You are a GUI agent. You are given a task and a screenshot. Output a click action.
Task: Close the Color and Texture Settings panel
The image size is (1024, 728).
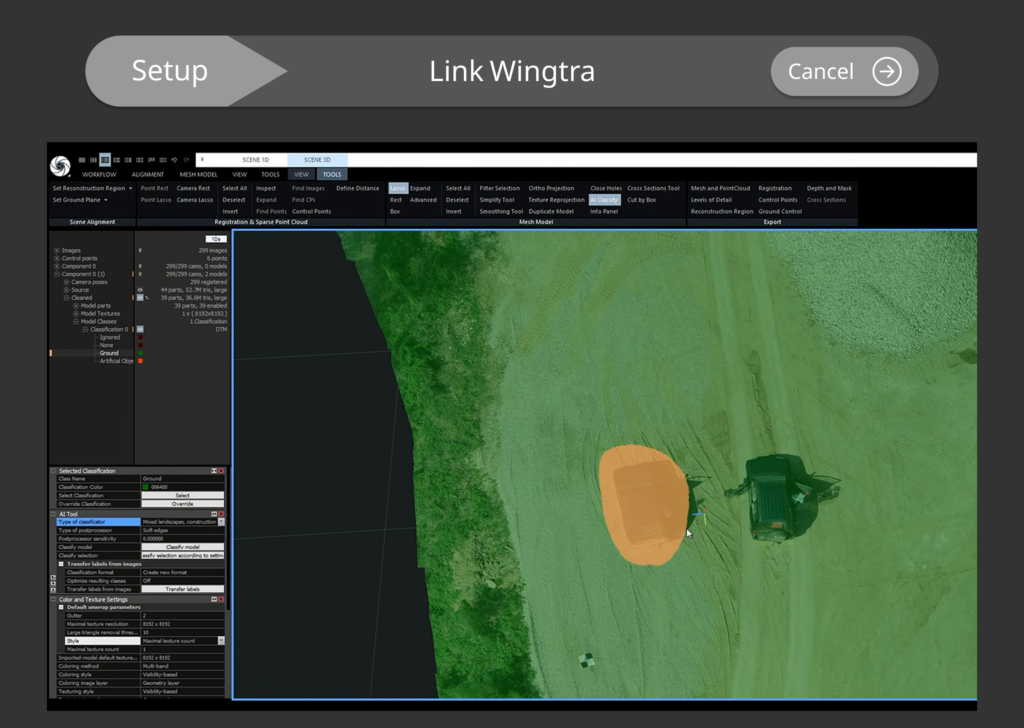click(221, 599)
